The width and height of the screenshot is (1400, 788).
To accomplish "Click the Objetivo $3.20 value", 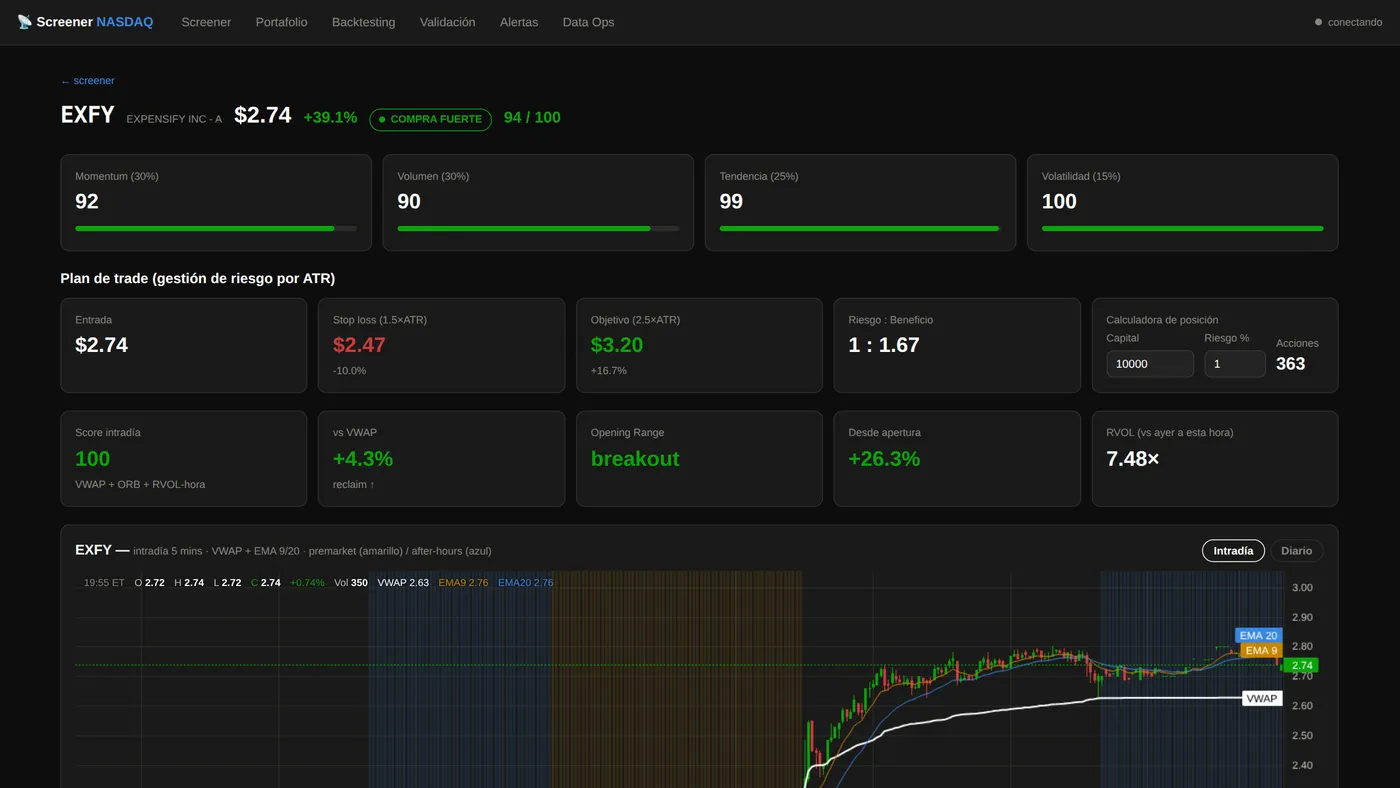I will click(x=617, y=345).
